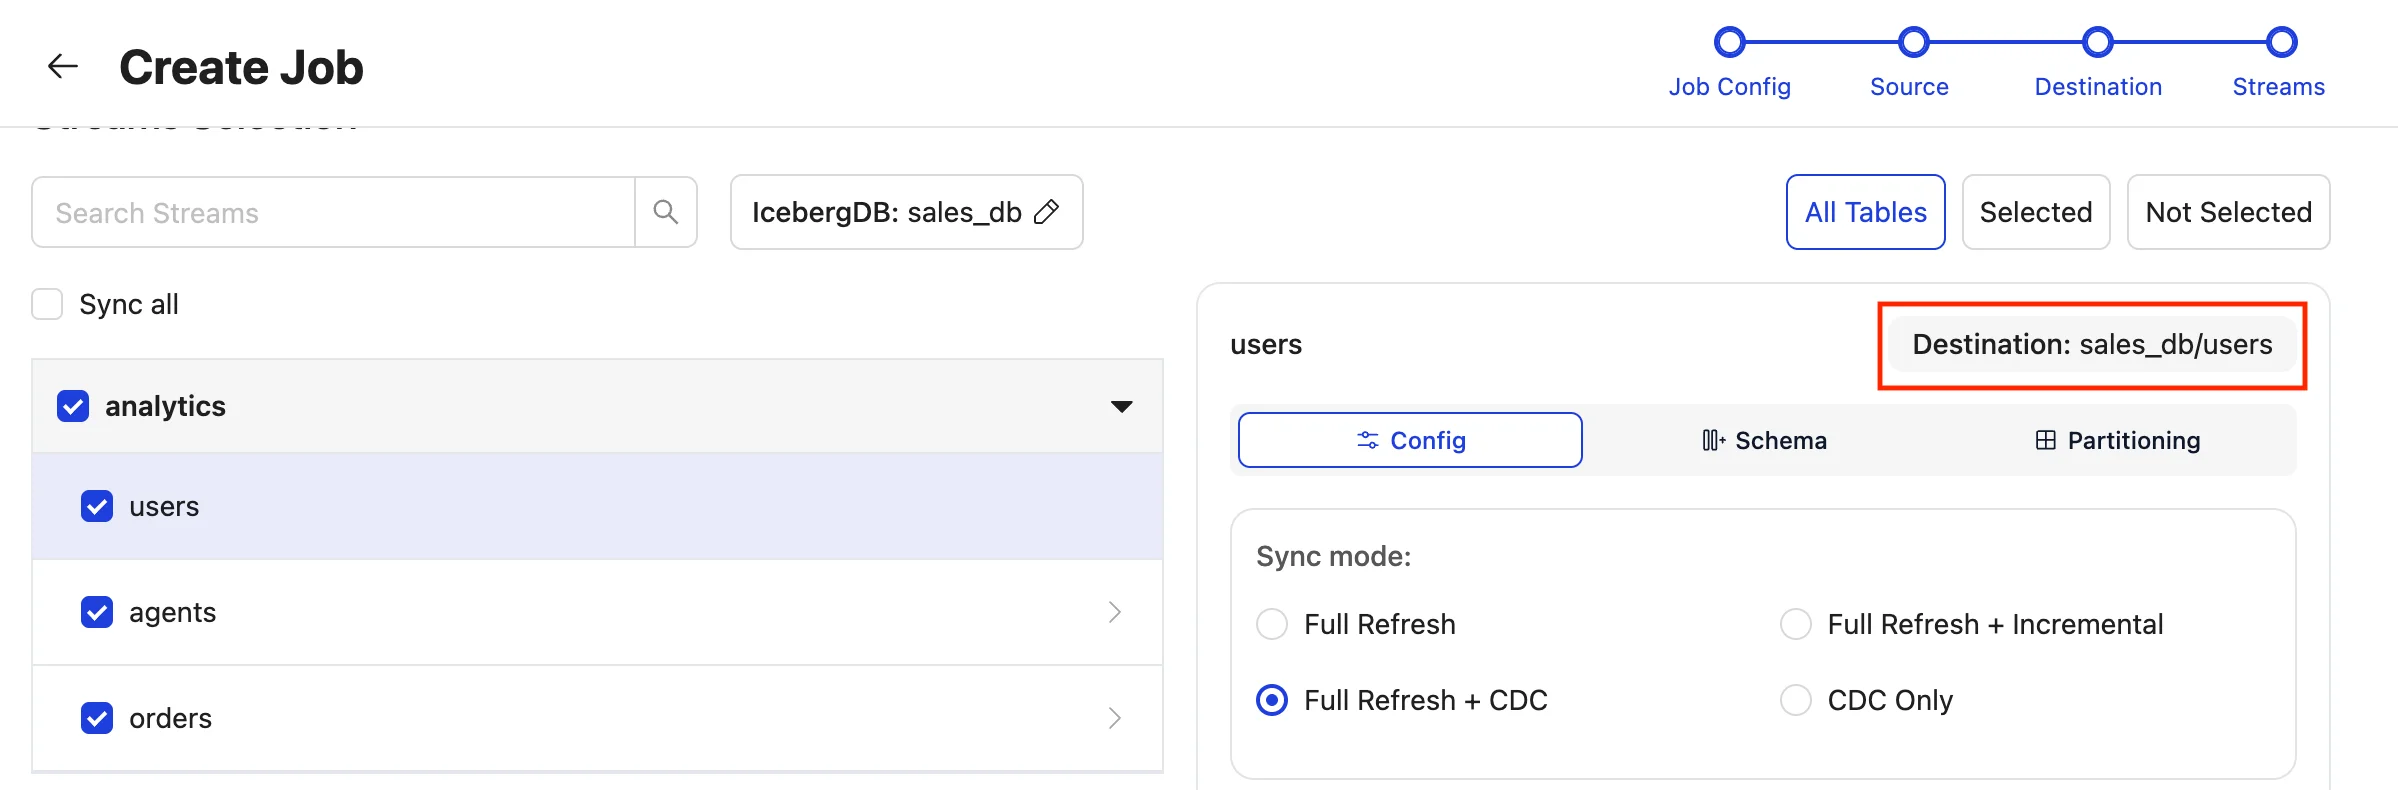This screenshot has width=2398, height=790.
Task: Expand the orders stream chevron
Action: point(1115,718)
